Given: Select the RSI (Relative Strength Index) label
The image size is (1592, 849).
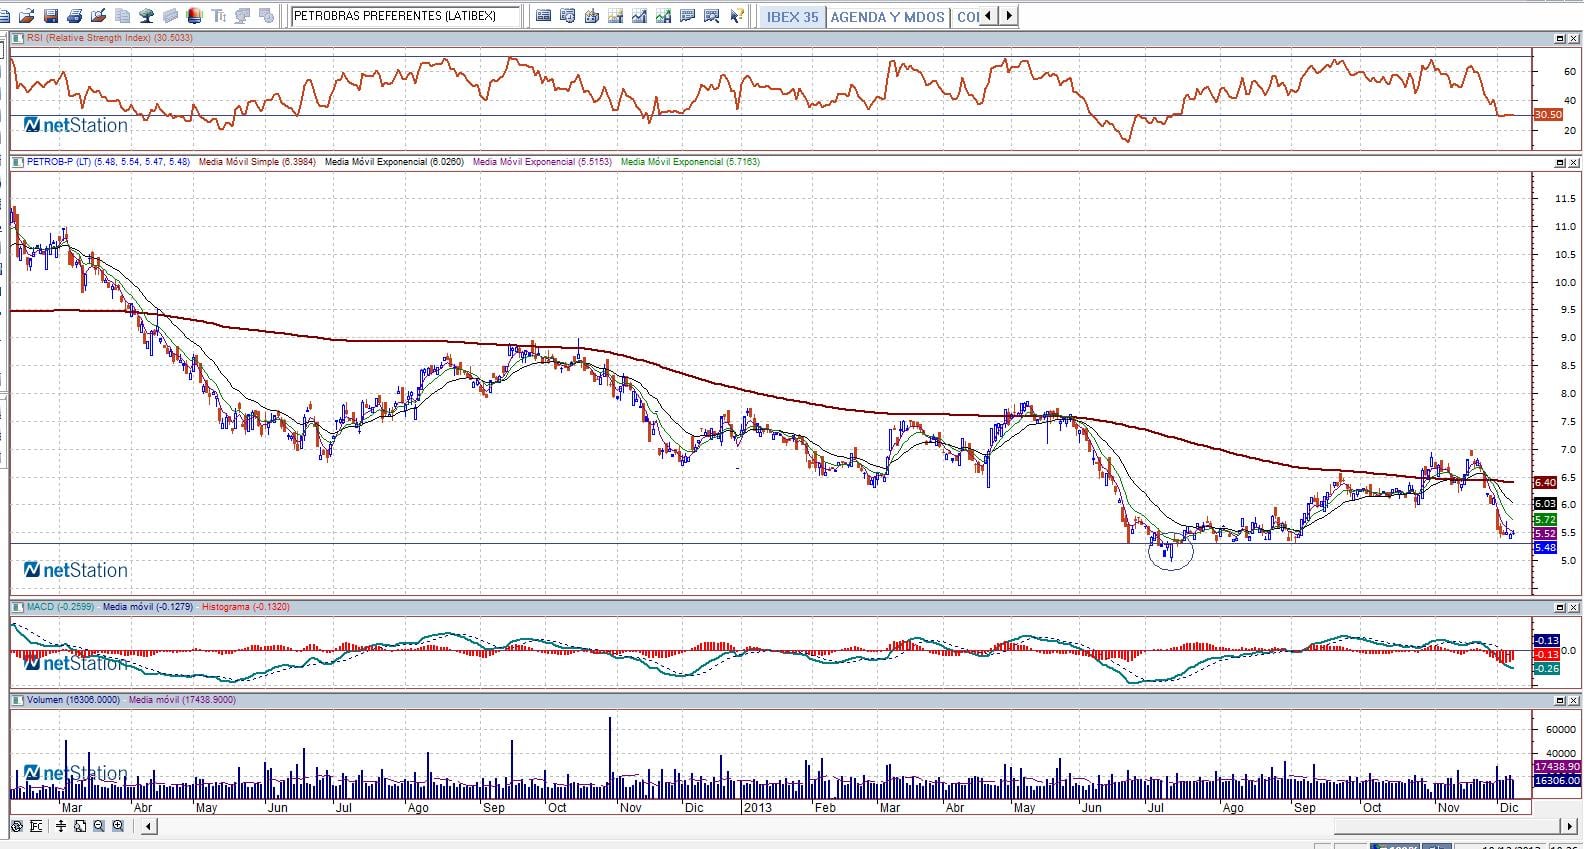Looking at the screenshot, I should [110, 38].
